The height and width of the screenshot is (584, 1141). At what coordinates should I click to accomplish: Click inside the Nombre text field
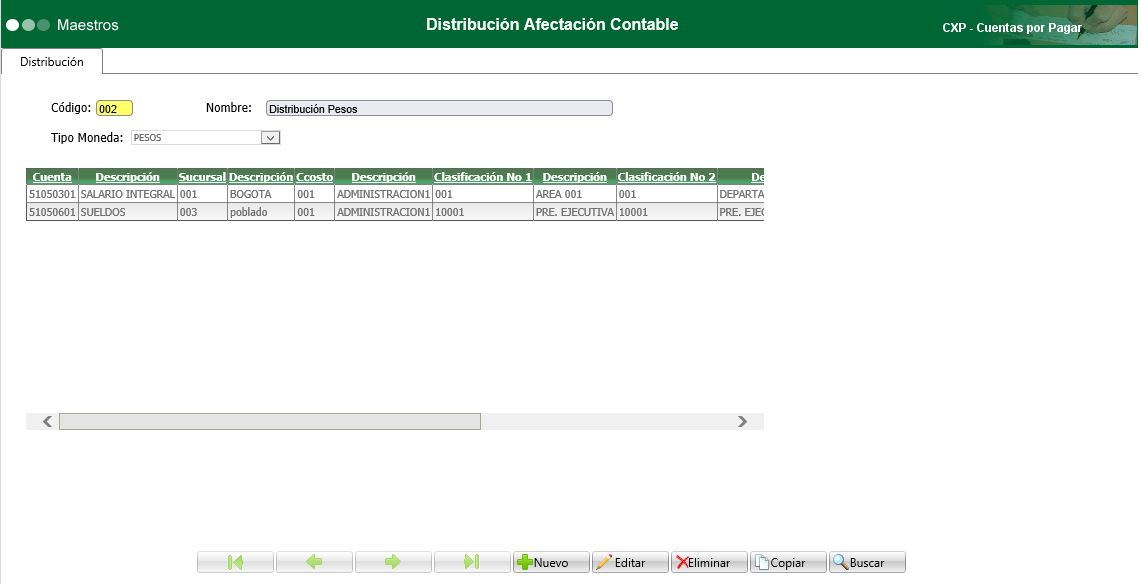(438, 107)
